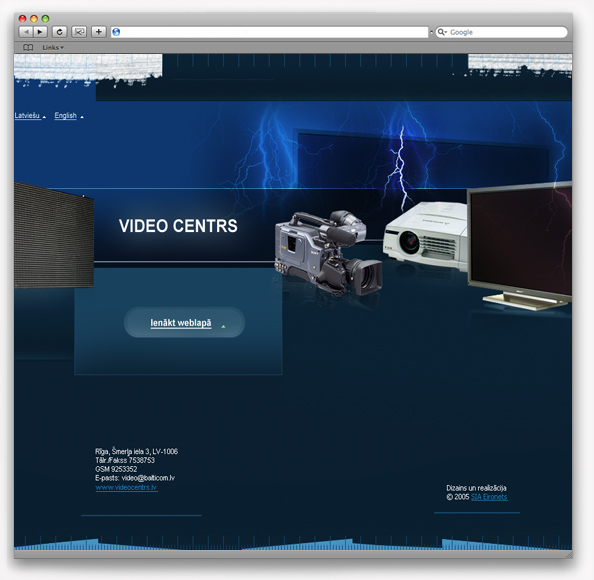The image size is (594, 580).
Task: Open the search engine dropdown arrow
Action: 446,33
